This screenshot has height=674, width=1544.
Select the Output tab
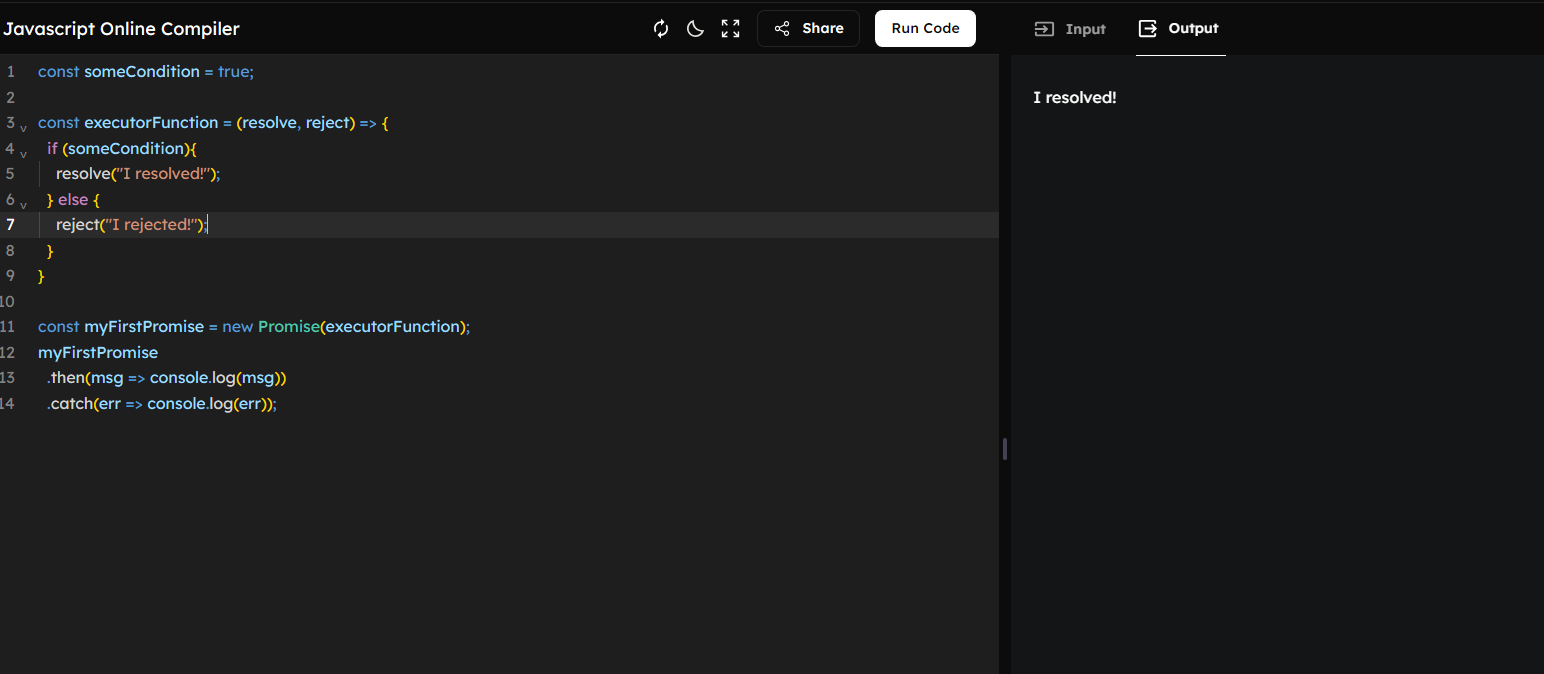[x=1180, y=29]
